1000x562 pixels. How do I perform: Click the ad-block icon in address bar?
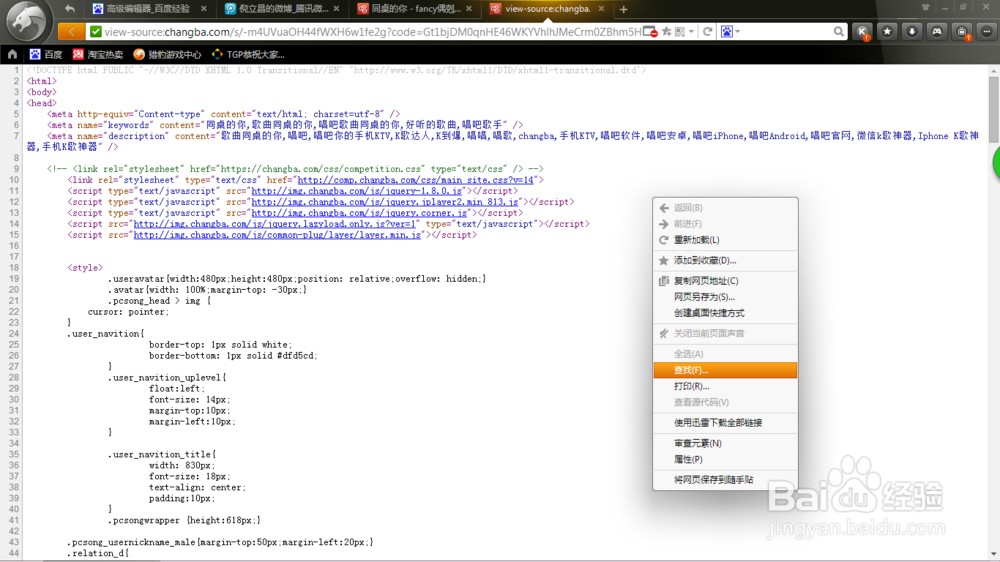pos(650,31)
